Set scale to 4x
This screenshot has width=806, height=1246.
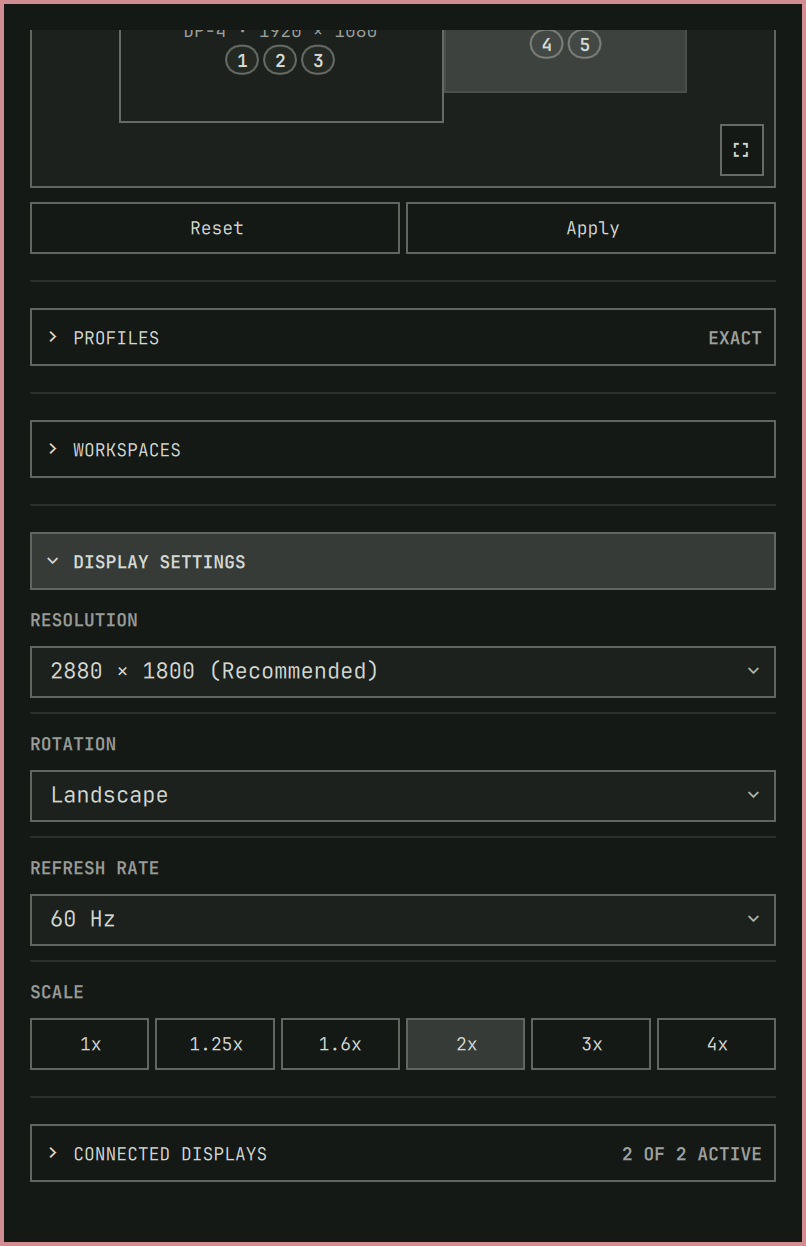click(x=716, y=1044)
